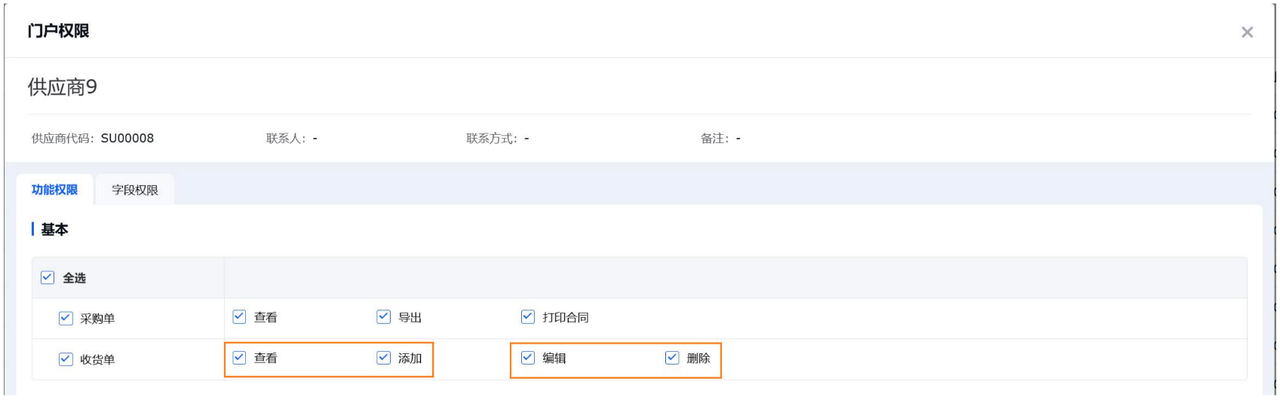Toggle the 打印合同 permission checkbox
The width and height of the screenshot is (1280, 400).
(528, 317)
